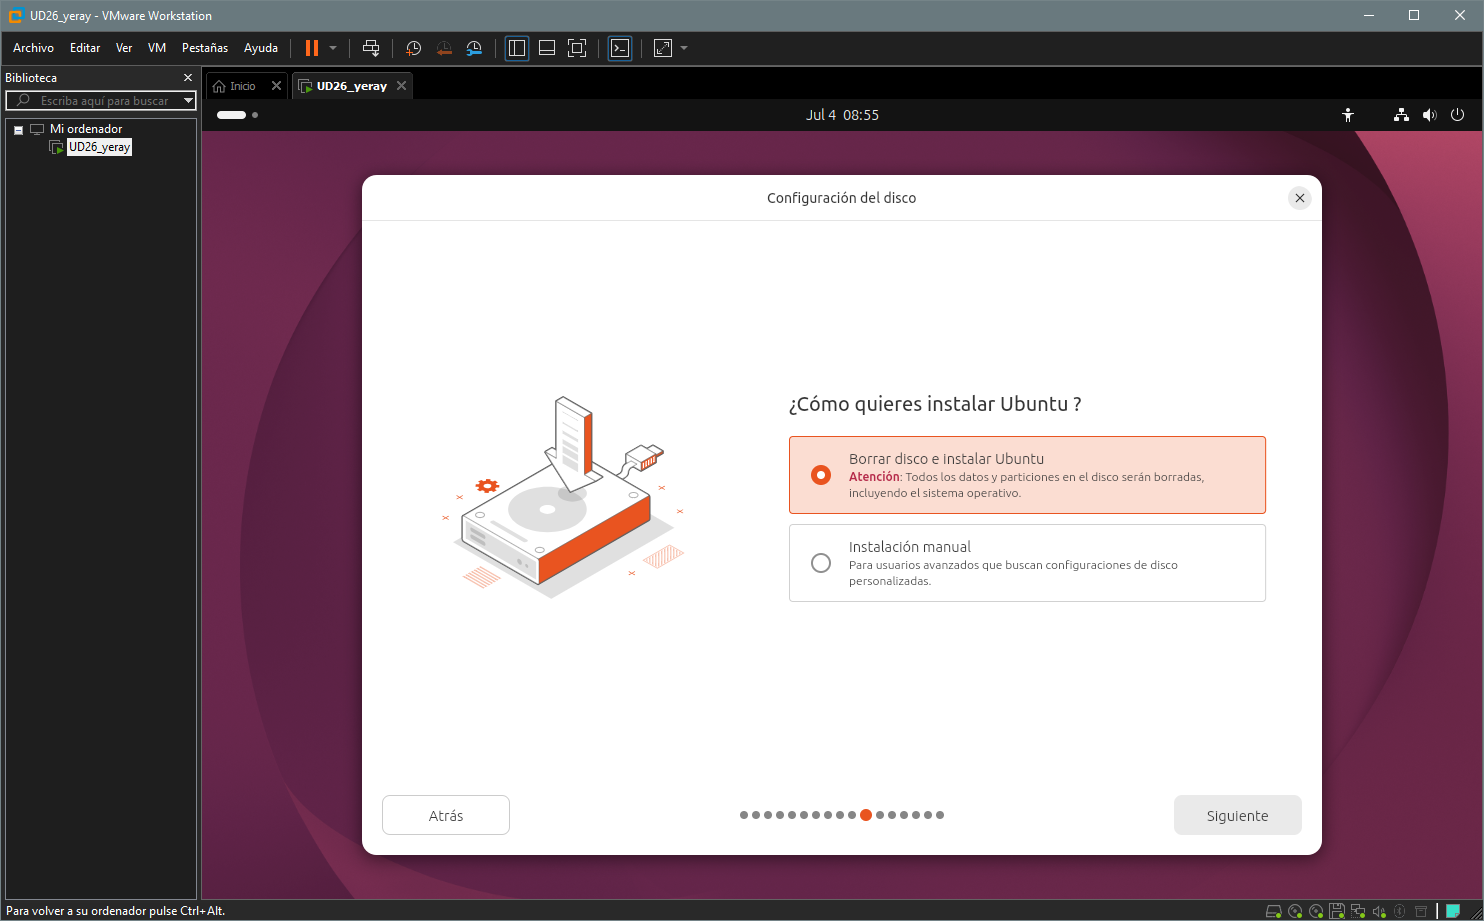Toggle the library sidebar panel view
The width and height of the screenshot is (1484, 921).
tap(517, 48)
